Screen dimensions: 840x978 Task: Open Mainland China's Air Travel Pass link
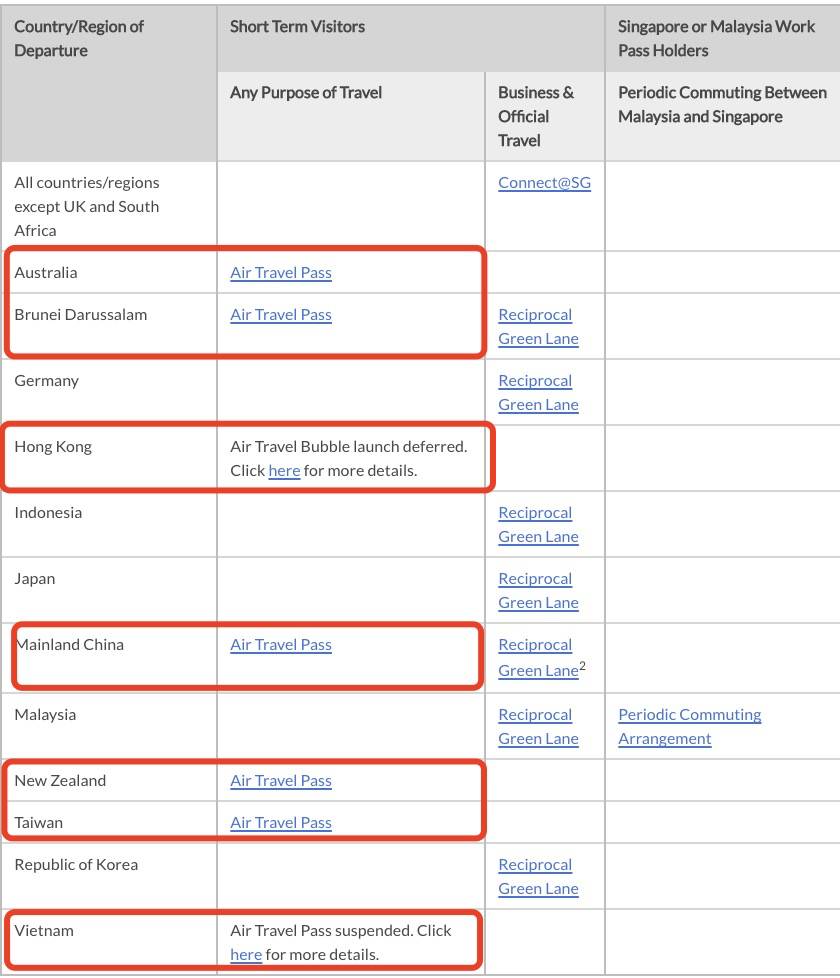coord(281,645)
